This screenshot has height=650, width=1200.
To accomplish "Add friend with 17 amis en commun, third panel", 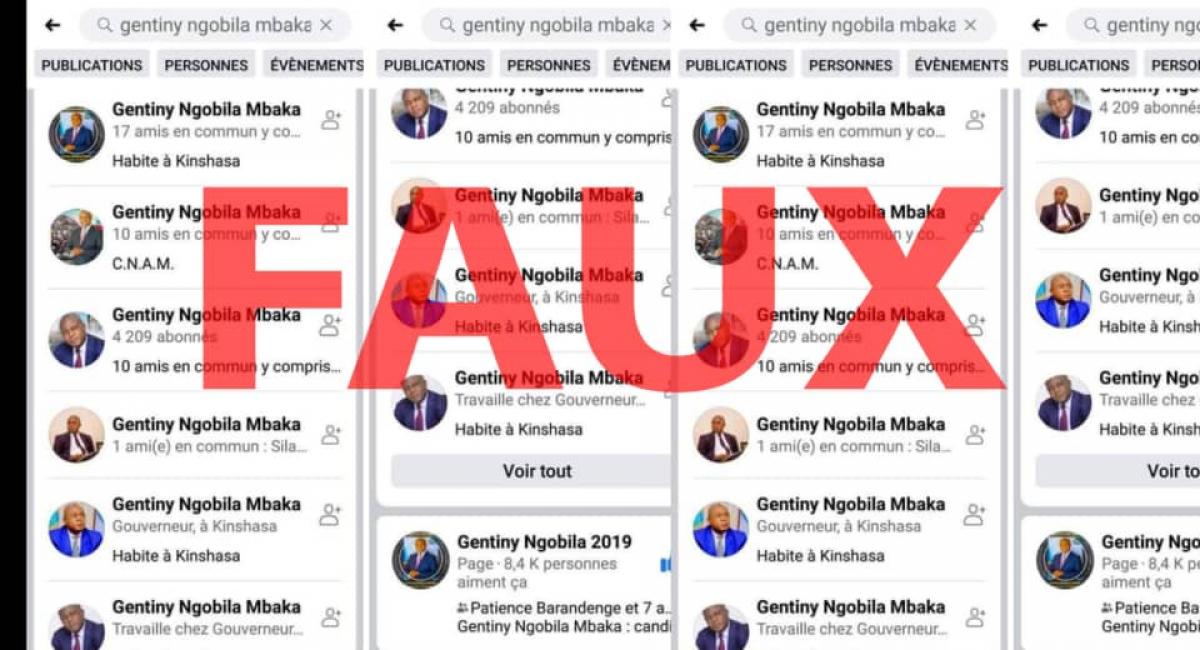I will (x=975, y=121).
